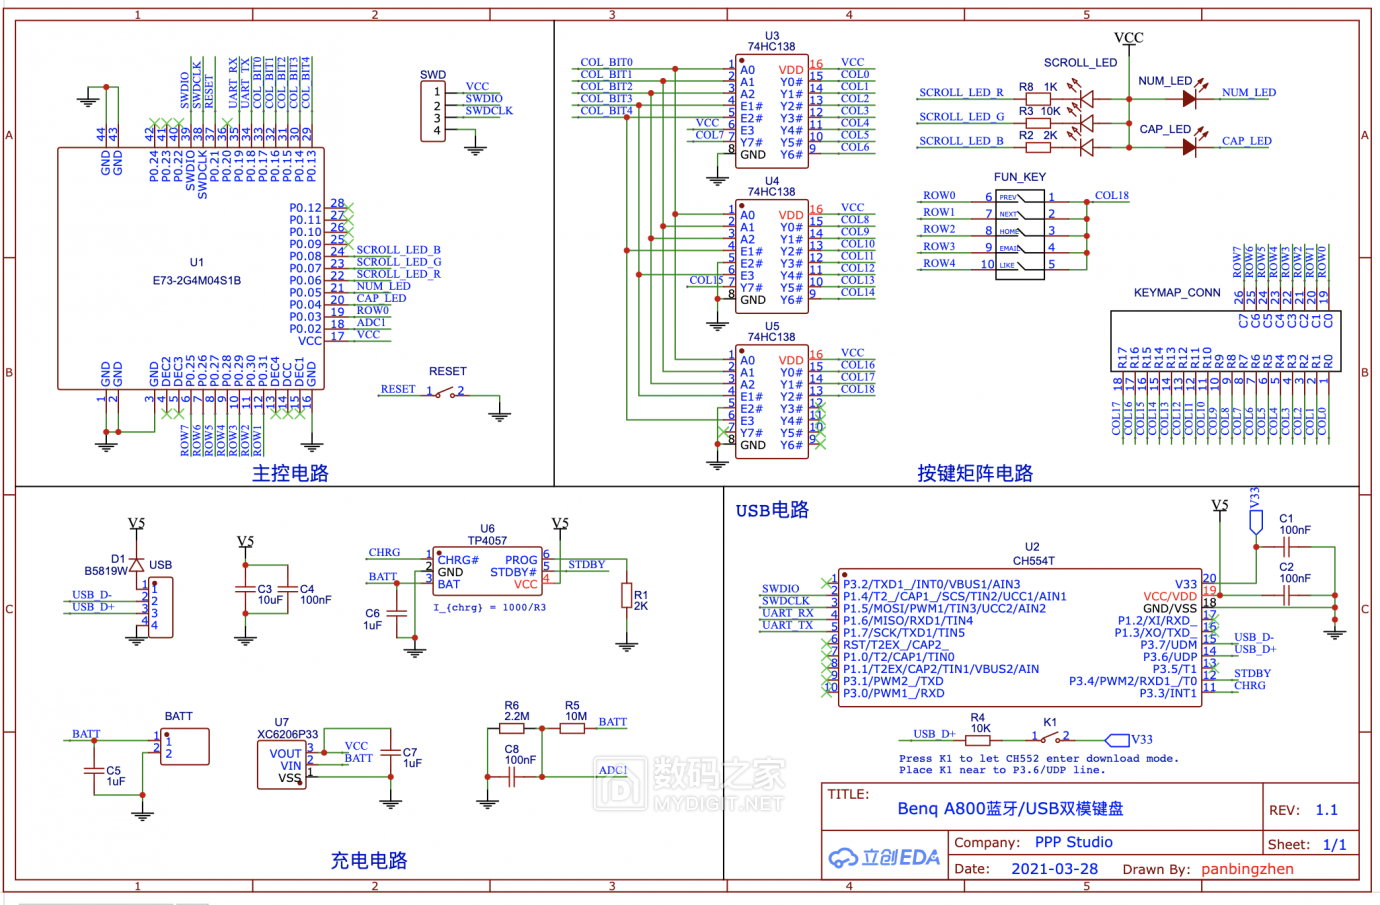Viewport: 1380px width, 905px height.
Task: Click the title Benq A800蓝牙/USB双模键盘
Action: tap(1010, 808)
